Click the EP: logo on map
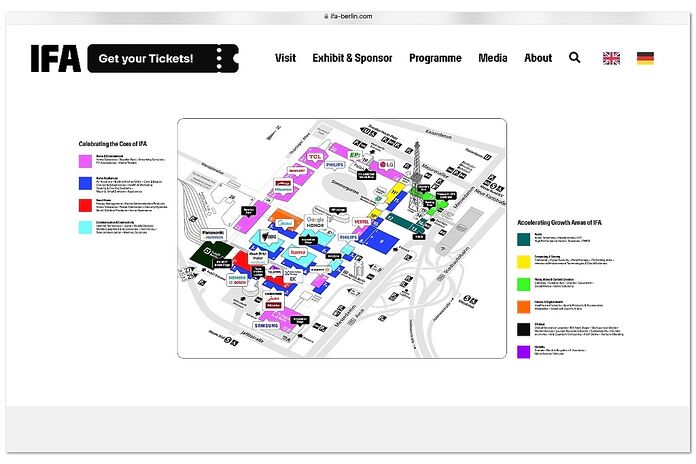Image resolution: width=696 pixels, height=464 pixels. [x=355, y=155]
